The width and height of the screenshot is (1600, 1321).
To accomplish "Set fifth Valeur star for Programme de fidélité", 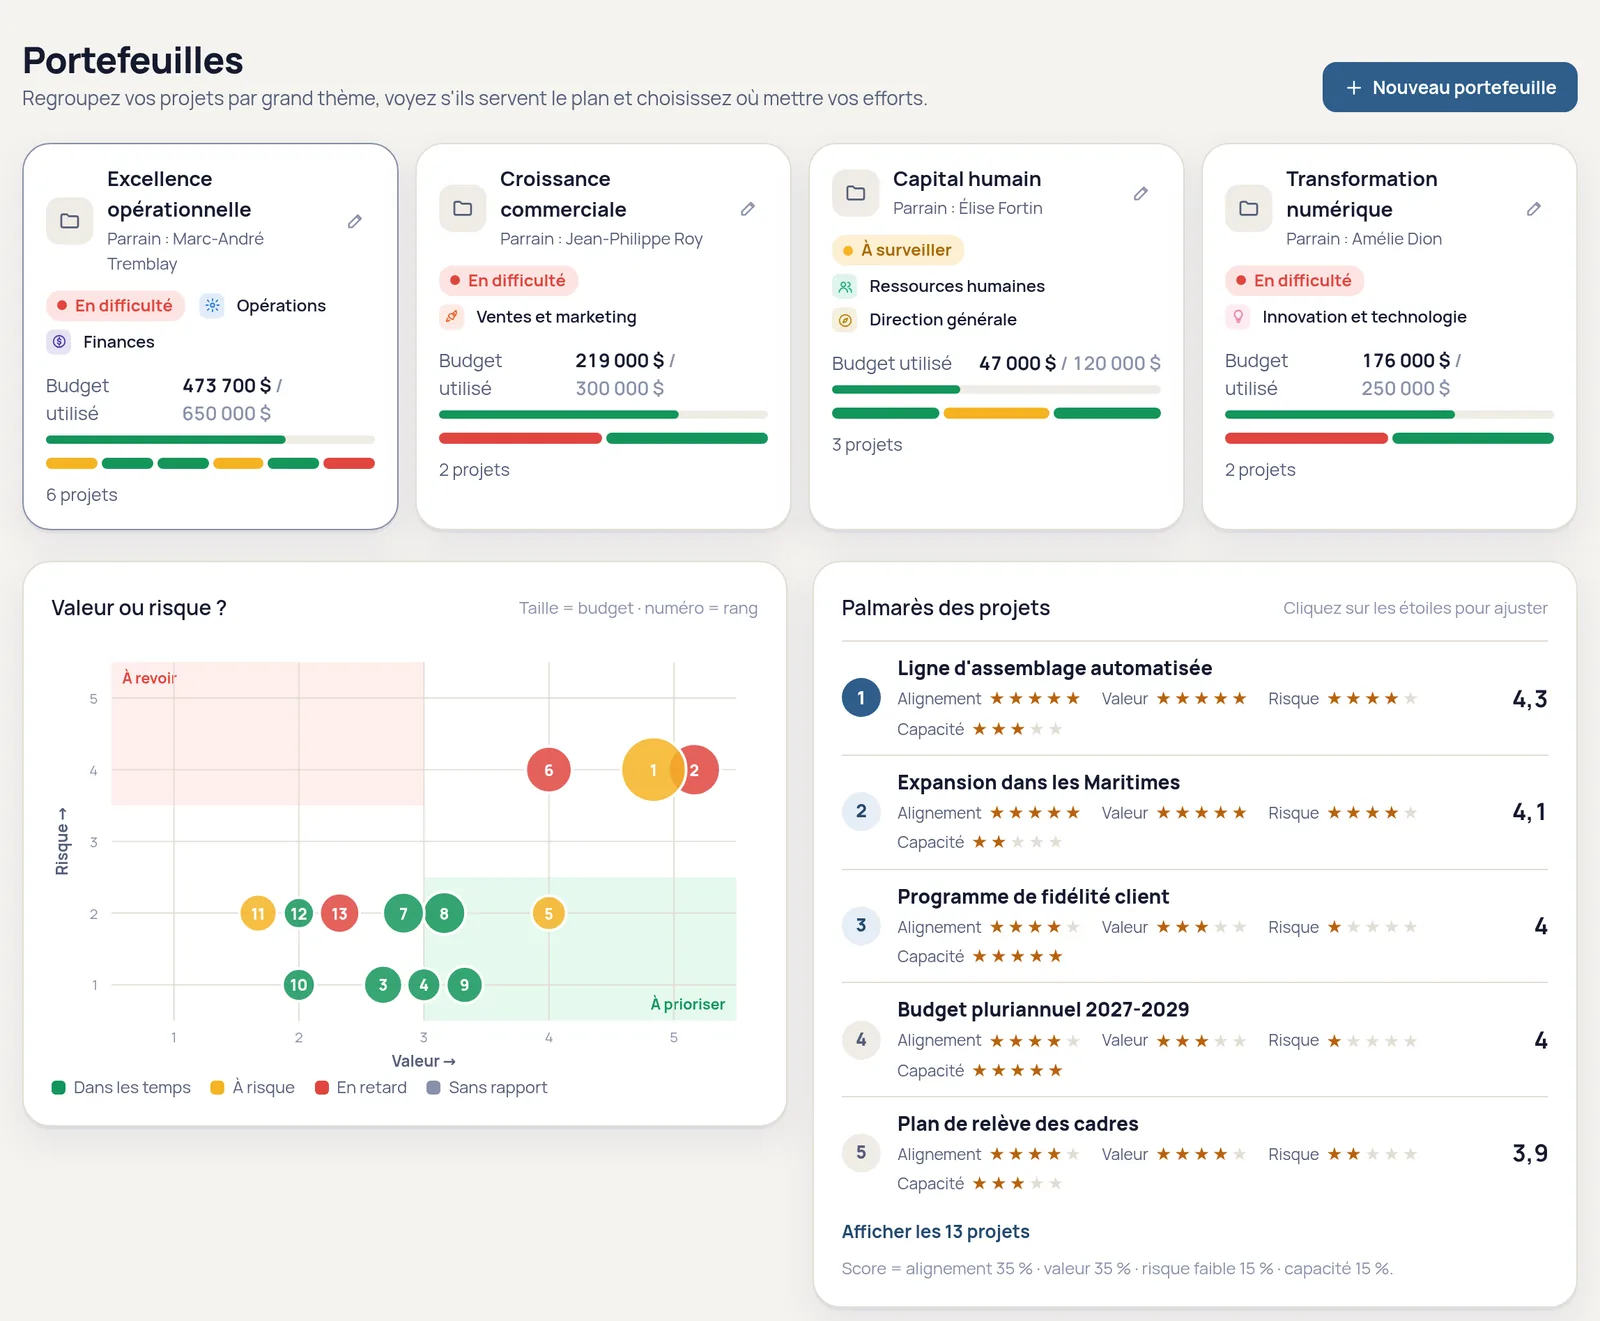I will (1239, 927).
